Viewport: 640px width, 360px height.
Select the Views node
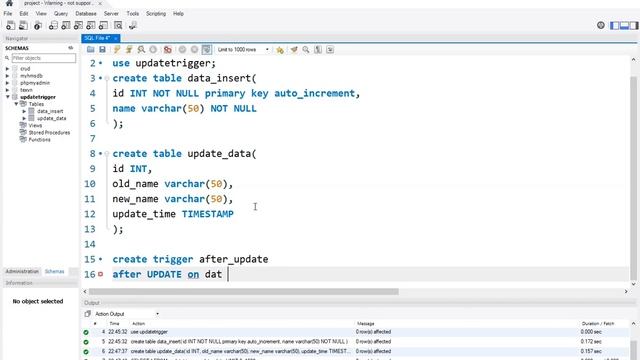[x=35, y=125]
